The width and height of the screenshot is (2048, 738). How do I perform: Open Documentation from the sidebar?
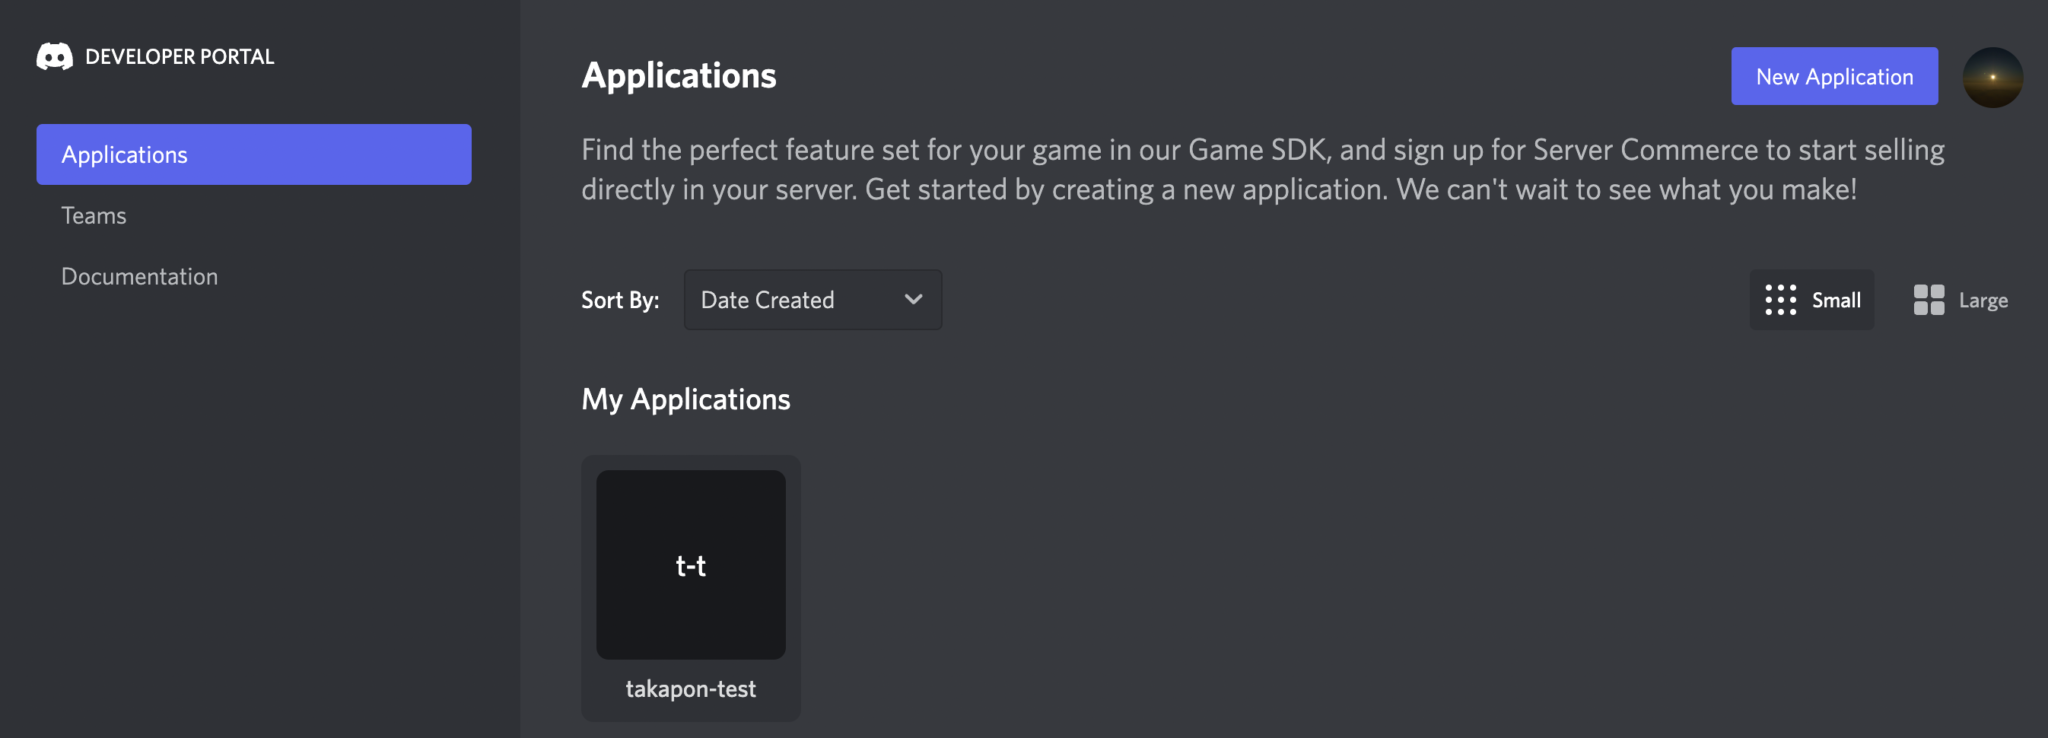[x=140, y=277]
